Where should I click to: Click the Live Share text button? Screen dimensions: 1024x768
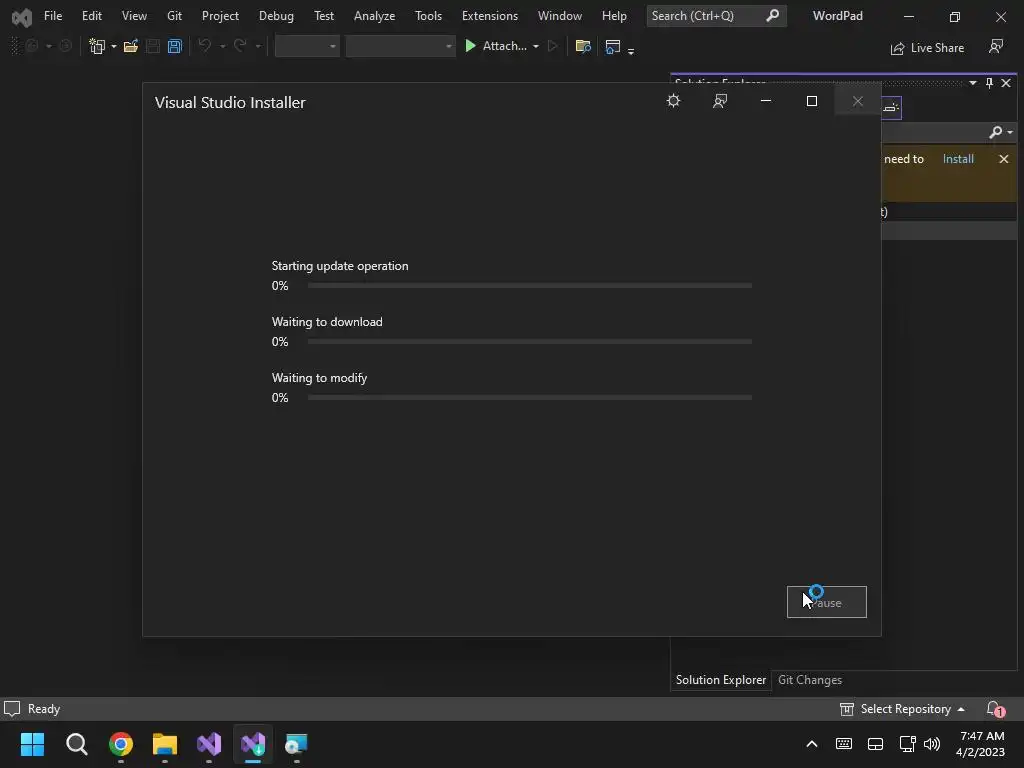(937, 48)
